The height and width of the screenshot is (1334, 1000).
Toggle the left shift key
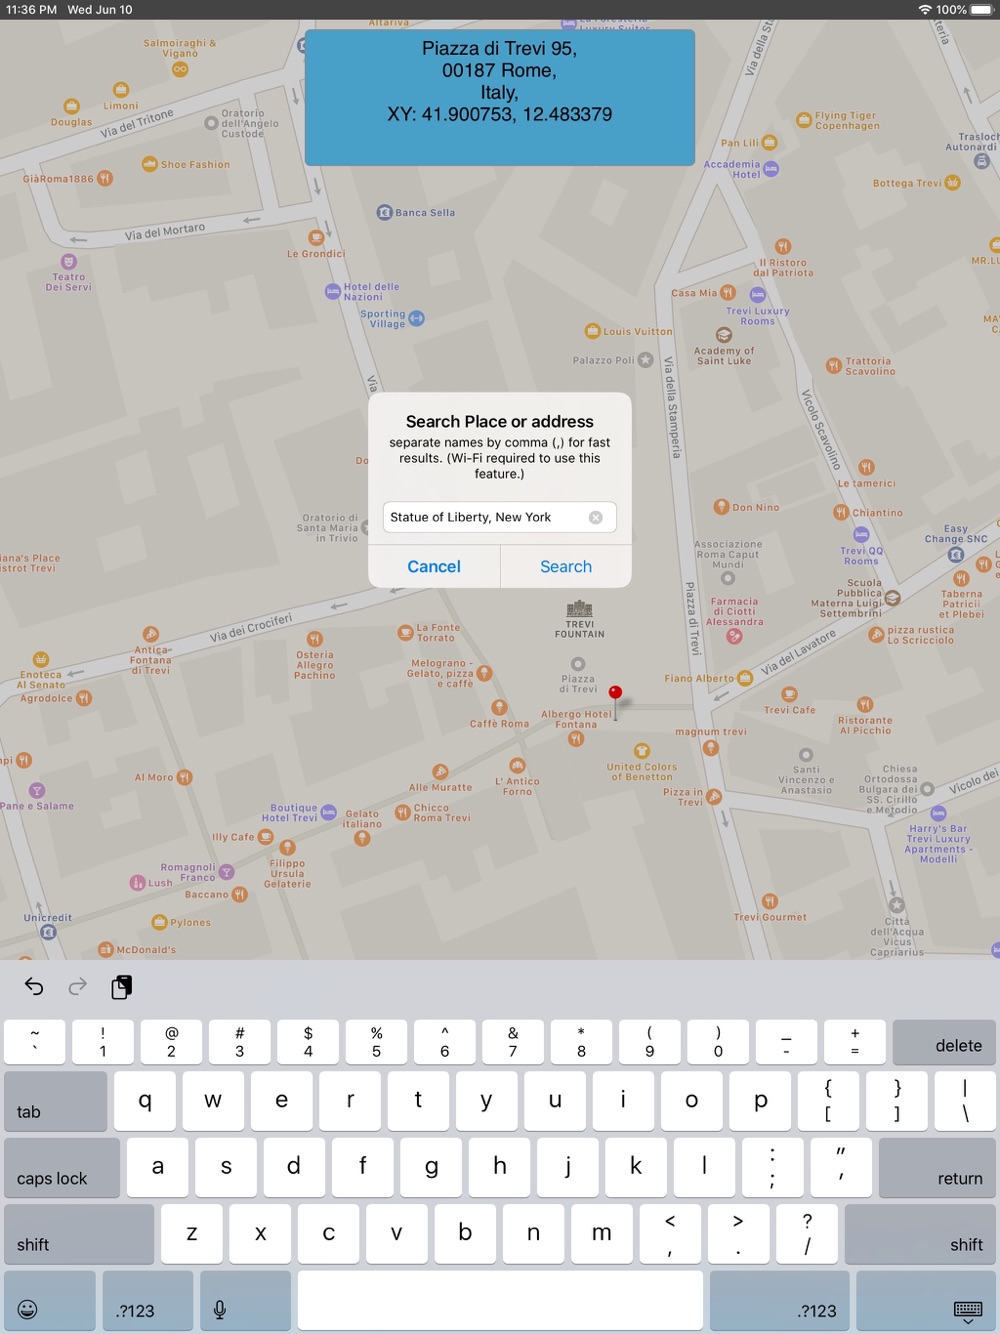[x=79, y=1234]
